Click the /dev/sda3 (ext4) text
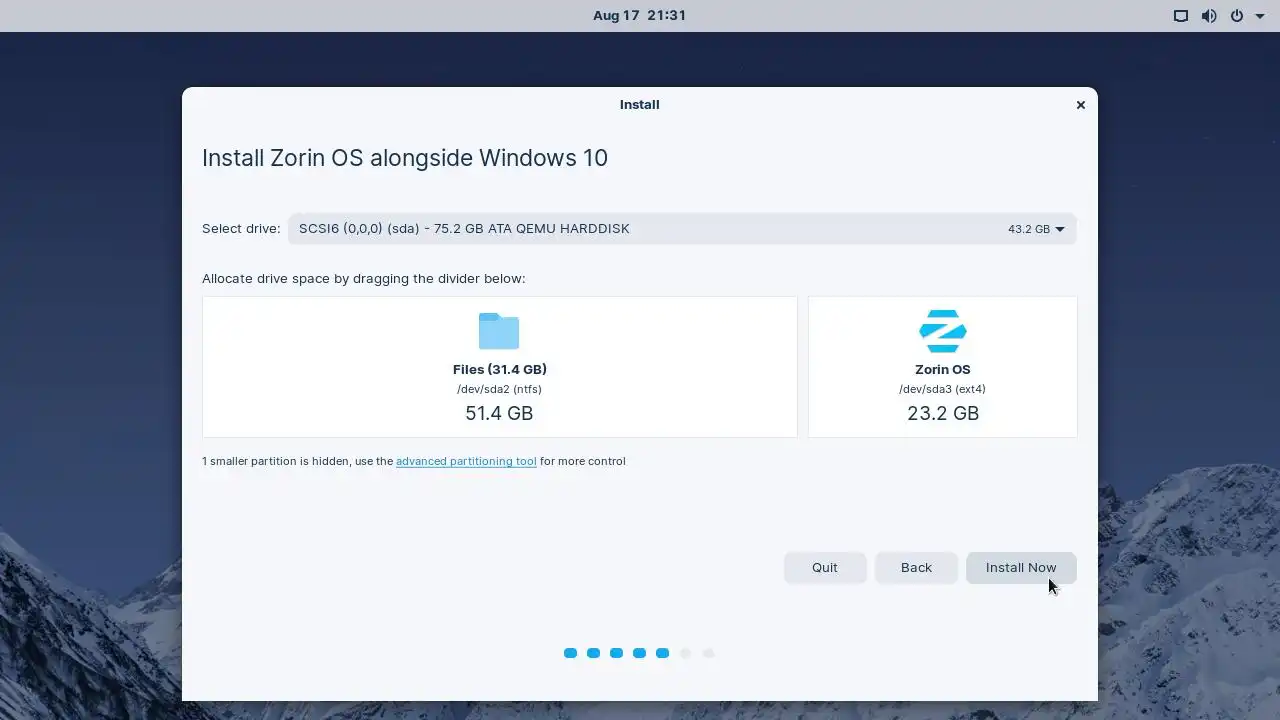1280x720 pixels. [x=942, y=389]
